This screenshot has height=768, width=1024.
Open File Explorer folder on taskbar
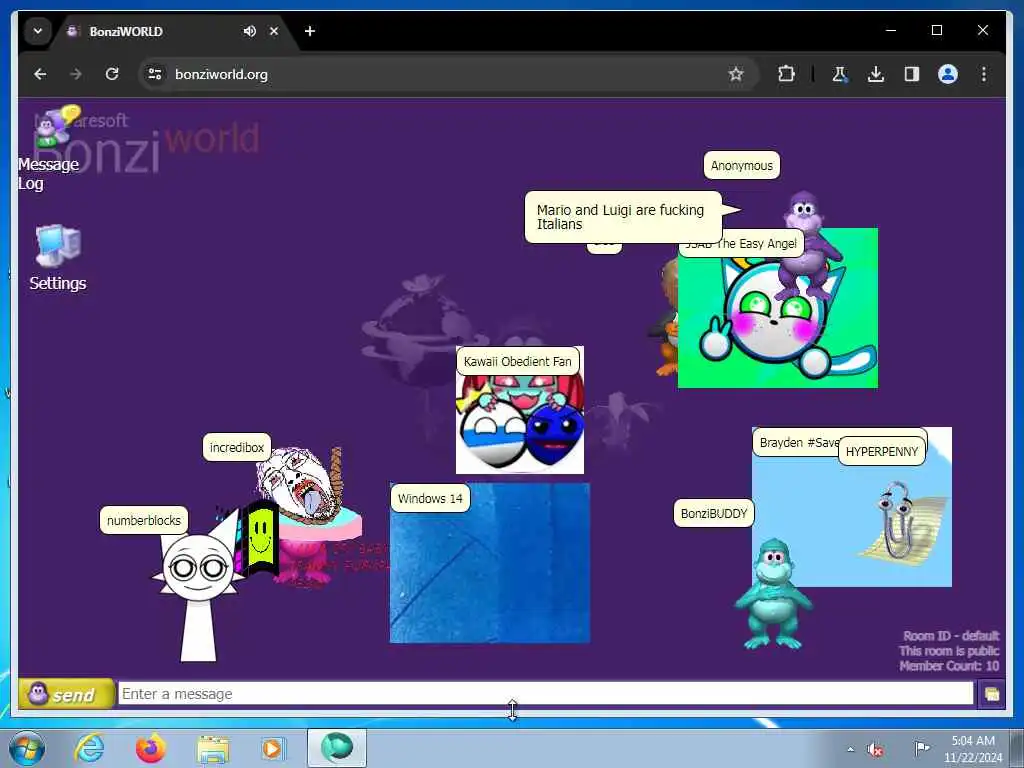pyautogui.click(x=213, y=748)
